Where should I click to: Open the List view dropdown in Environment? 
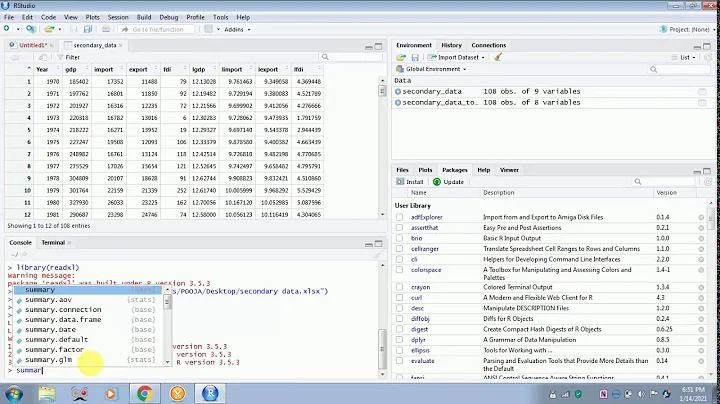pyautogui.click(x=684, y=57)
